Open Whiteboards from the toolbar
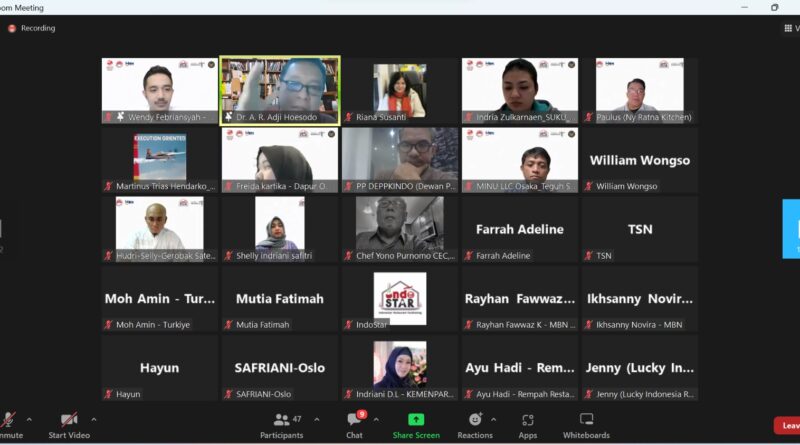The height and width of the screenshot is (445, 800). click(x=586, y=420)
